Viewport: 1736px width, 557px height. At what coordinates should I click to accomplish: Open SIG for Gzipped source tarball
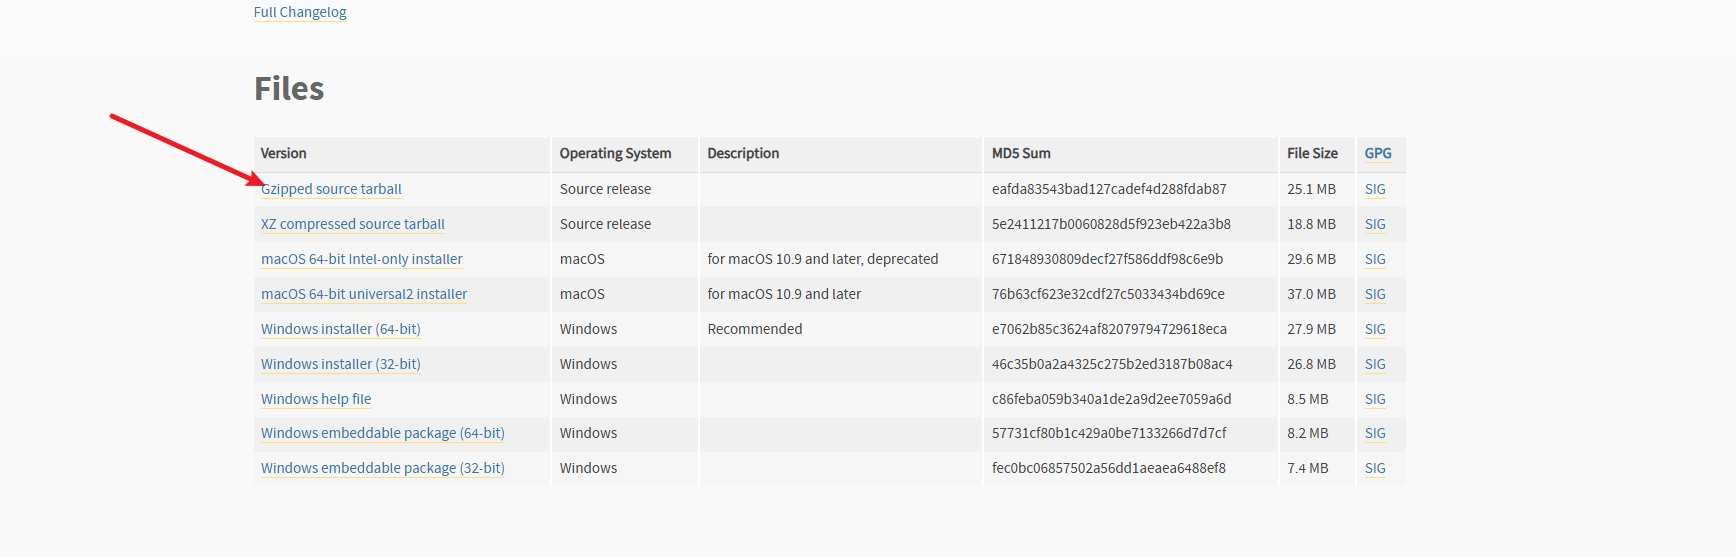(x=1375, y=189)
